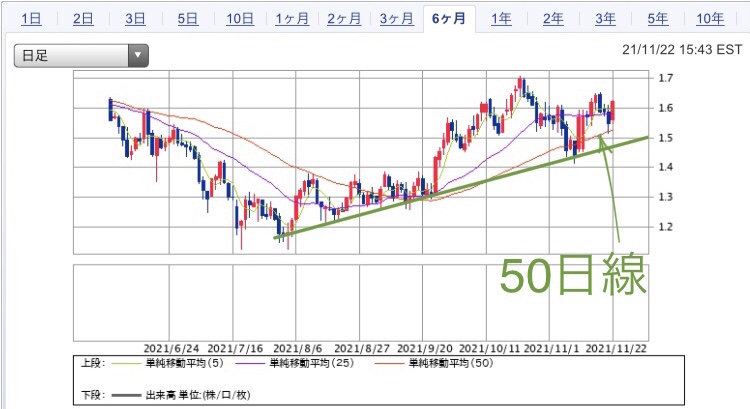
Task: Click the gray volume line swatch
Action: 127,396
